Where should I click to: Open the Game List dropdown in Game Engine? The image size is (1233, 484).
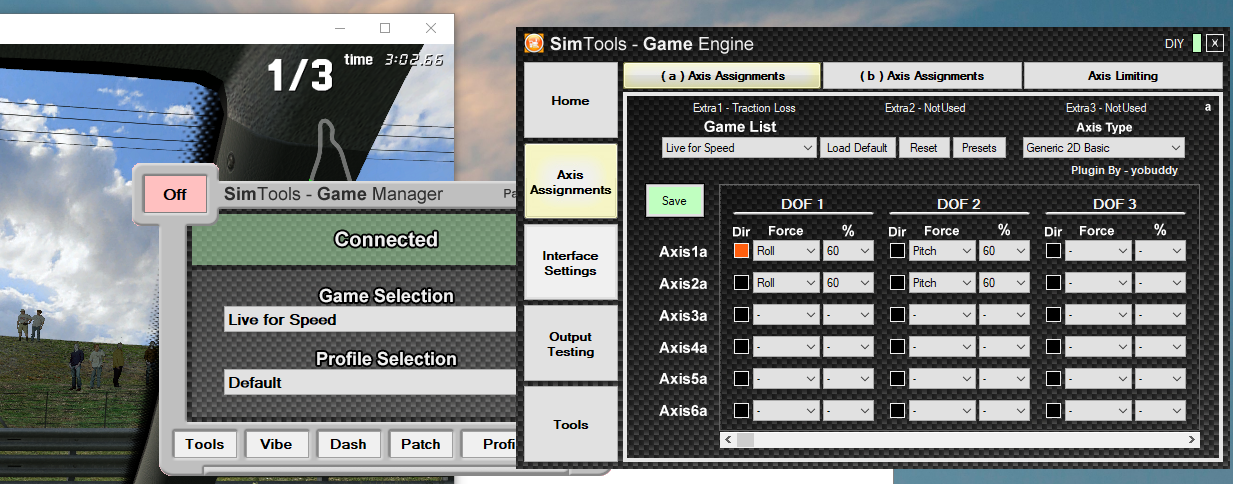(740, 148)
